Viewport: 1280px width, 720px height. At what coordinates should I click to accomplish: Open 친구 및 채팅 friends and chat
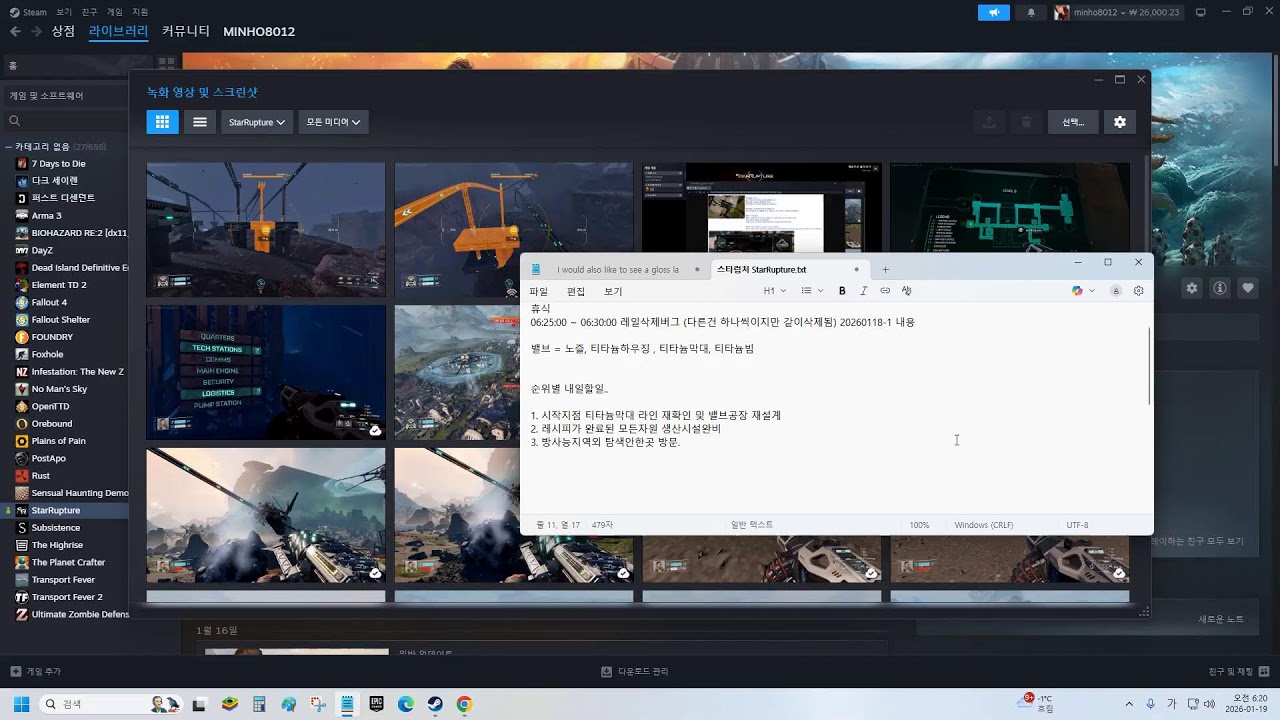(1237, 671)
